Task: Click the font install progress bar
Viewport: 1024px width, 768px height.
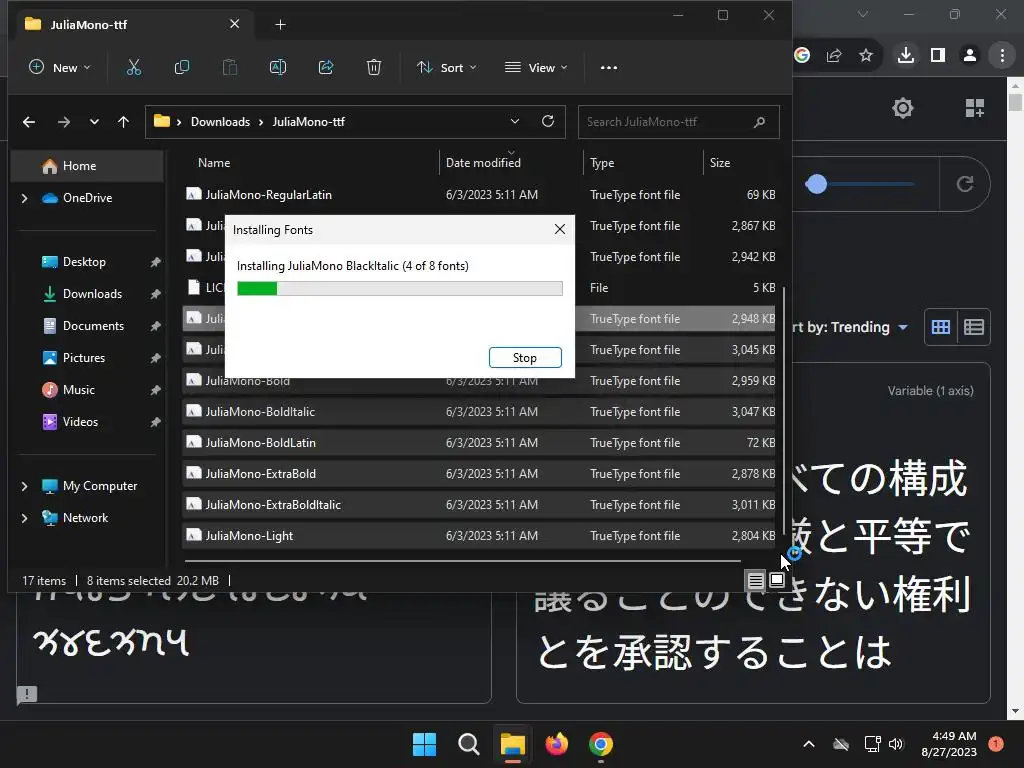Action: [x=400, y=288]
